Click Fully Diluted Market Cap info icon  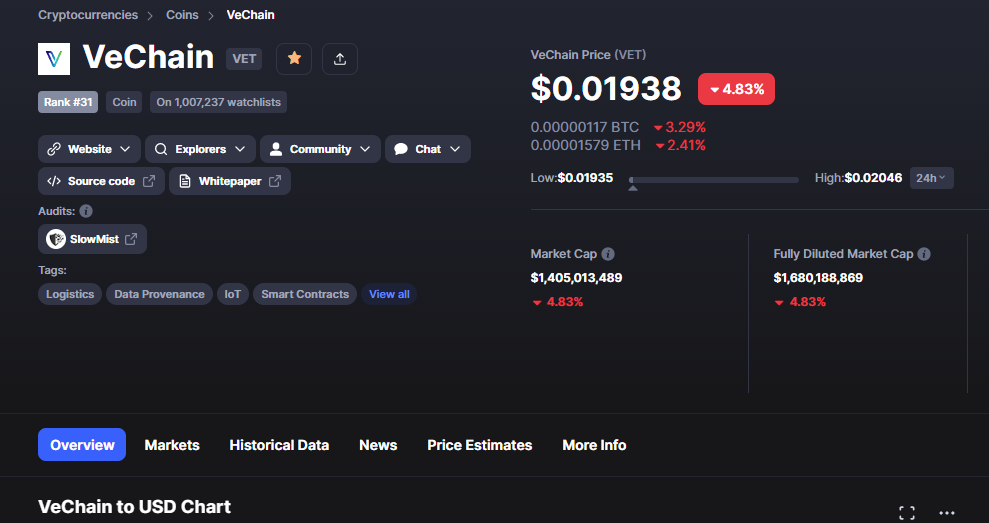(924, 254)
